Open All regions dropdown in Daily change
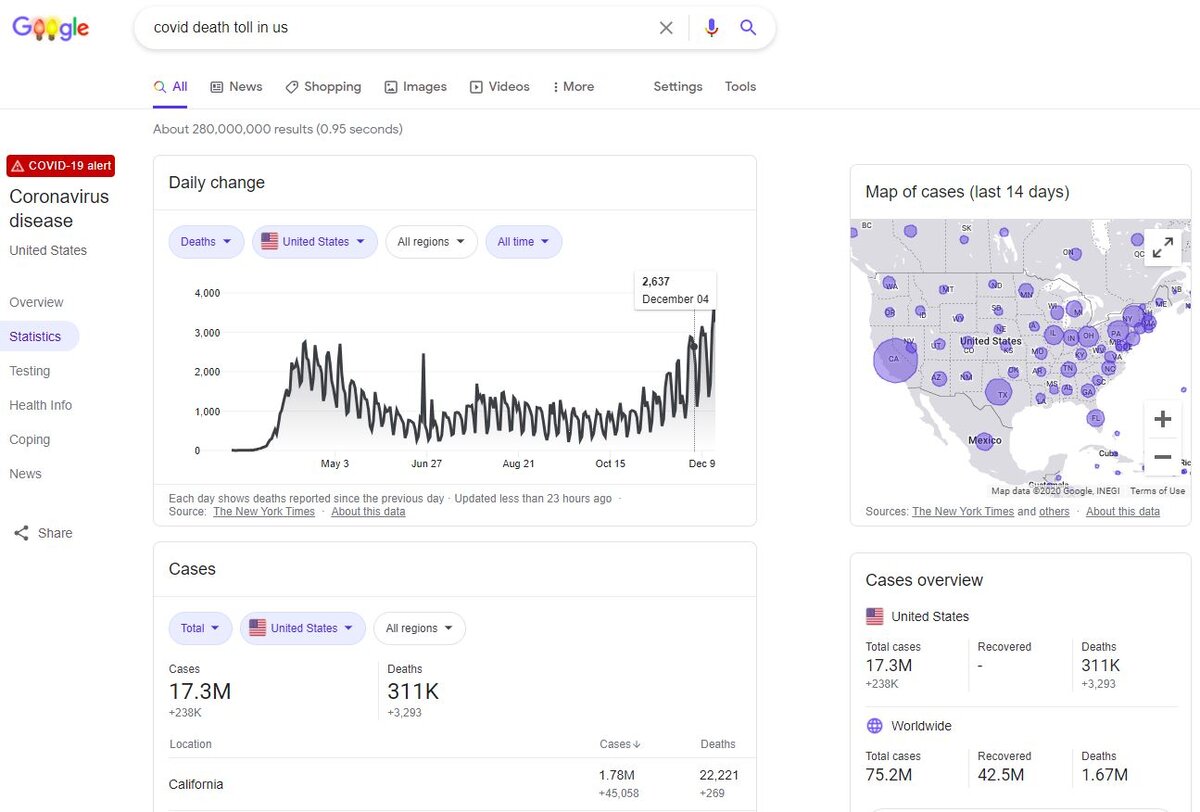The width and height of the screenshot is (1200, 812). point(431,242)
